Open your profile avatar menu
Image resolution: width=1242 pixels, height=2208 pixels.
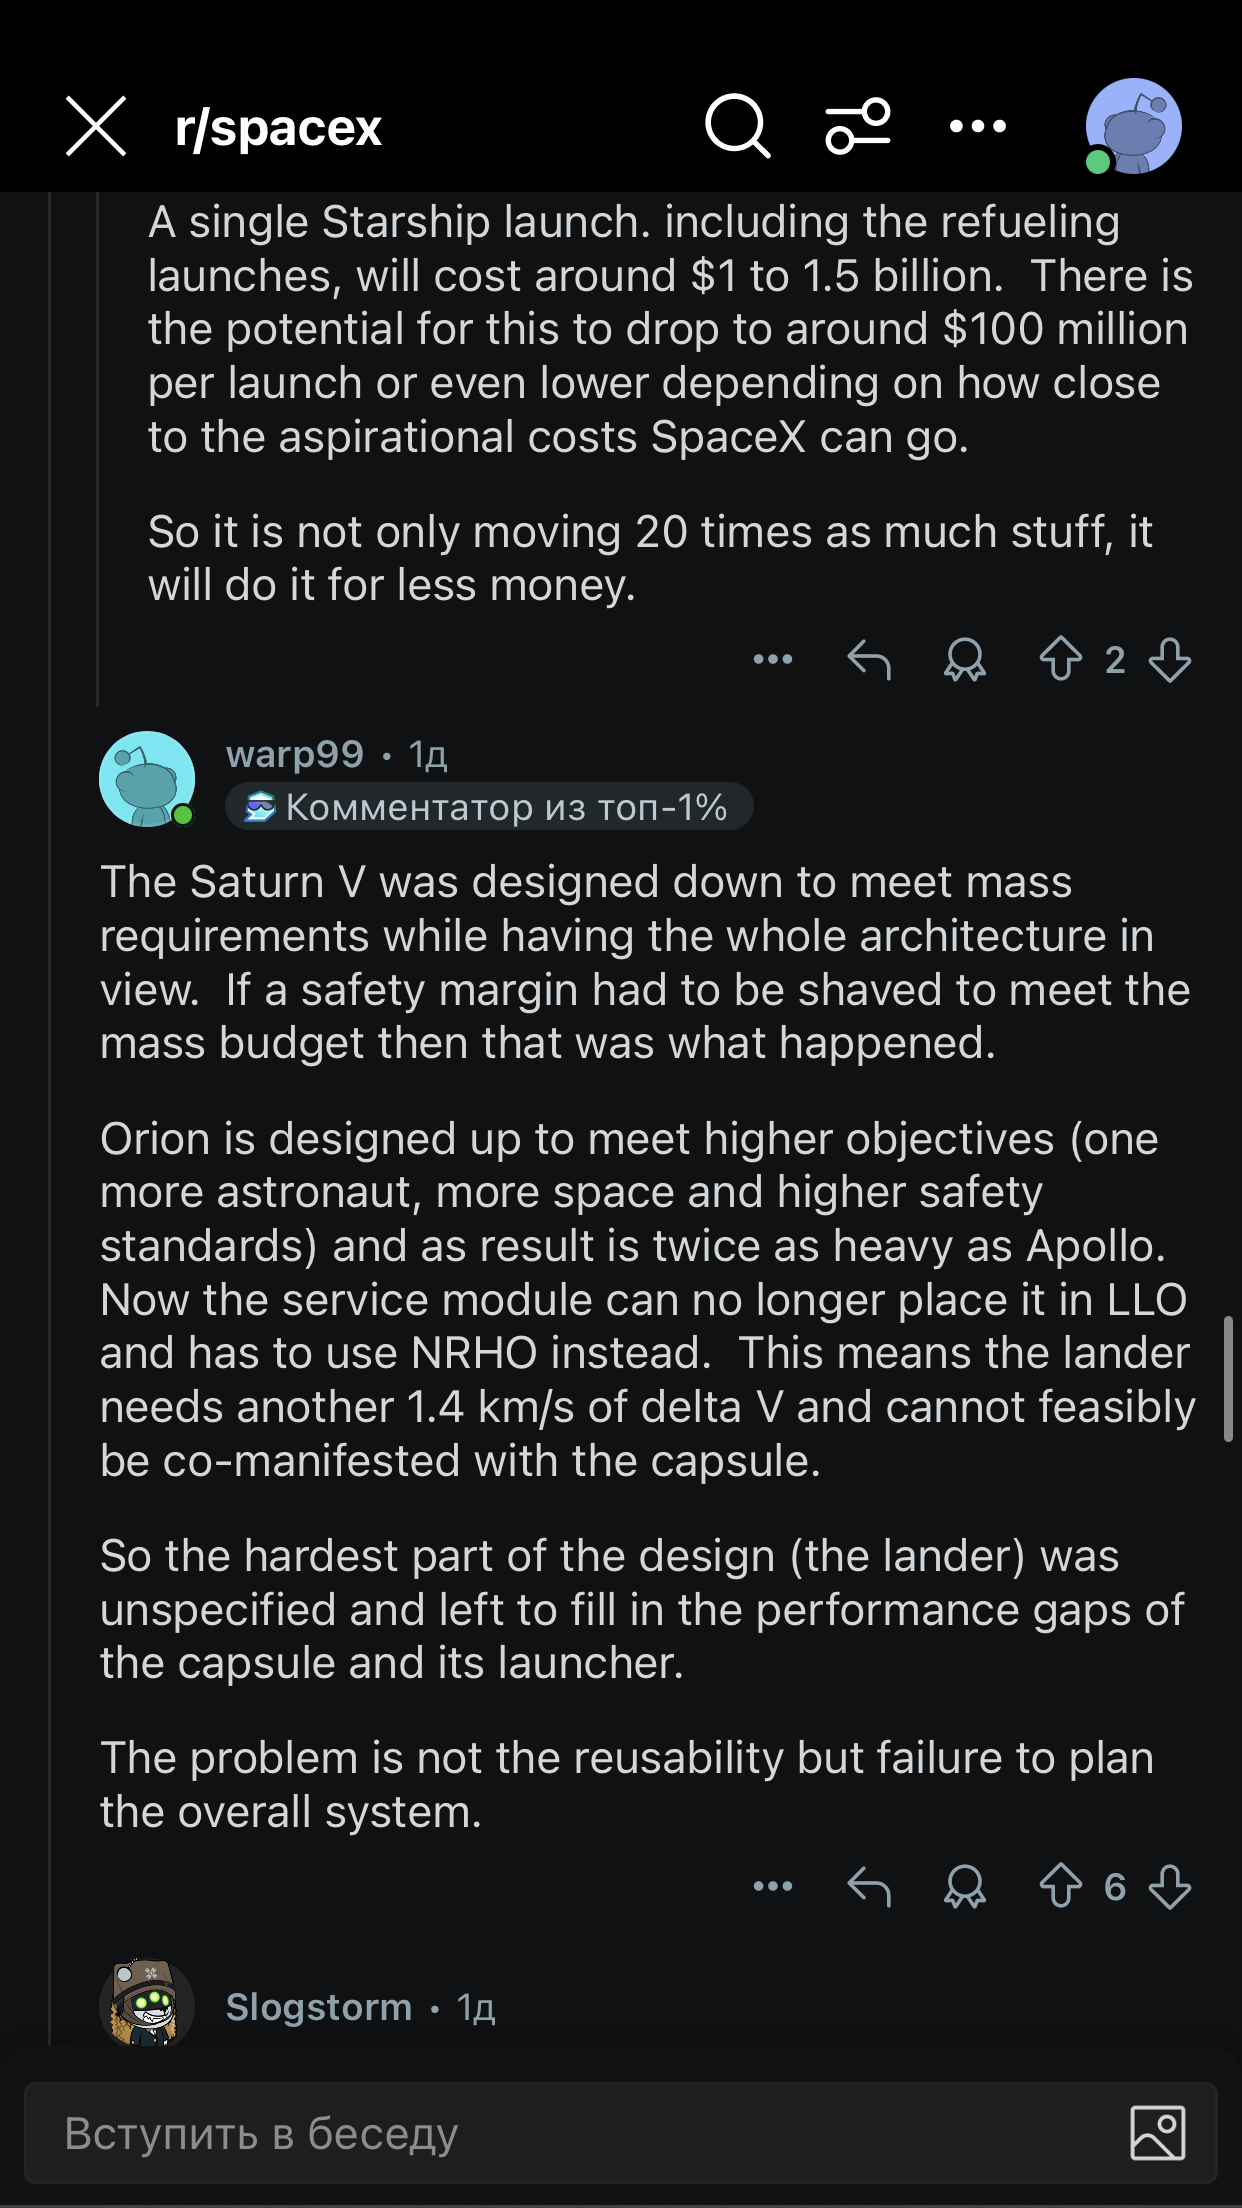pos(1132,127)
